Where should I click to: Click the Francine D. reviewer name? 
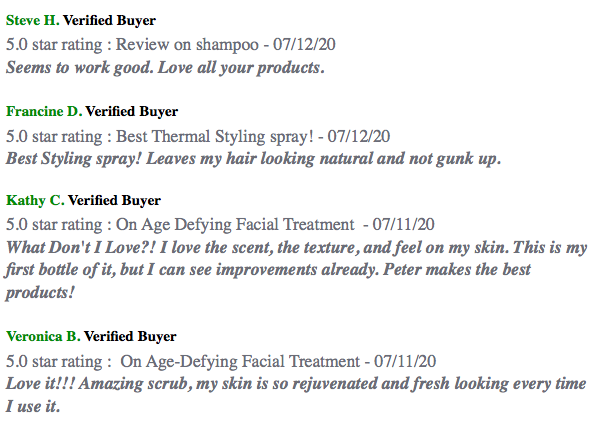(44, 111)
